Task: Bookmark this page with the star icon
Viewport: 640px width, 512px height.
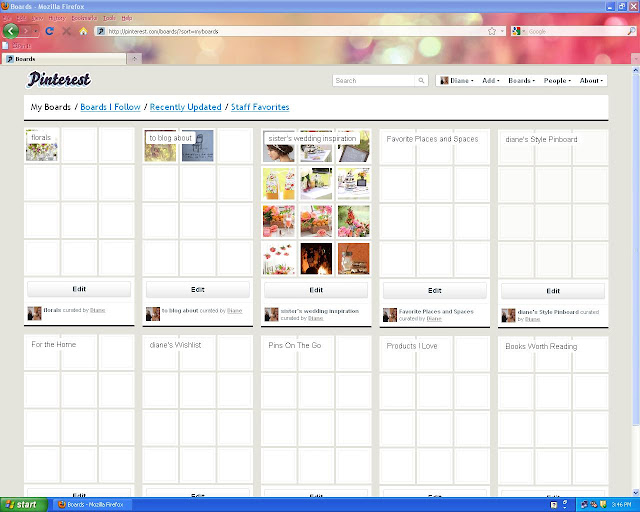Action: click(492, 31)
